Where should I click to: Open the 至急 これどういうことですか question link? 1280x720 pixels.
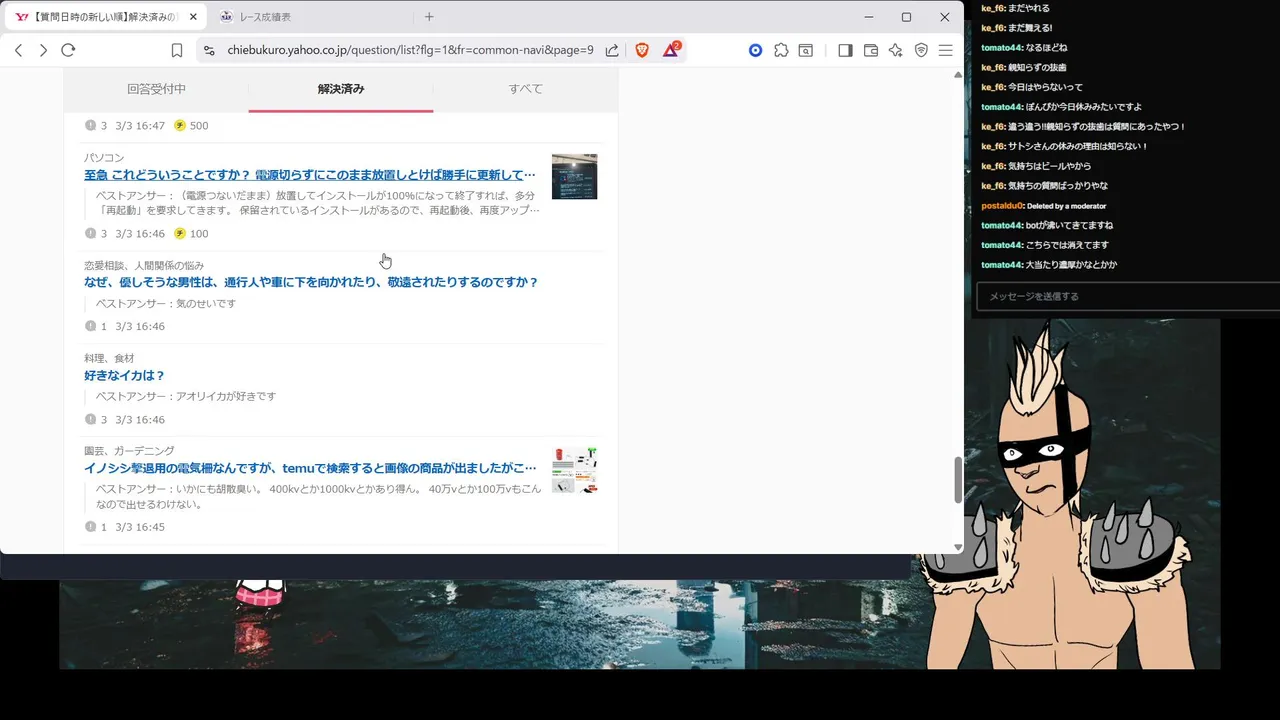click(x=310, y=175)
